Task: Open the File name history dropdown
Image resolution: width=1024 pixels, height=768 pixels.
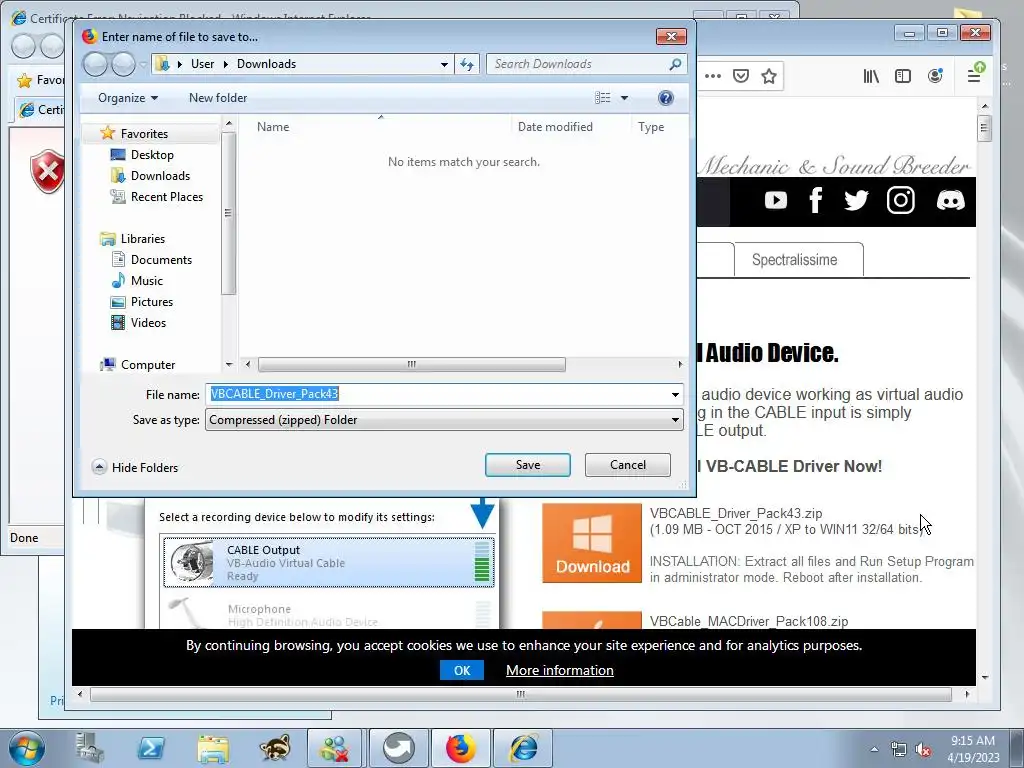Action: (675, 394)
